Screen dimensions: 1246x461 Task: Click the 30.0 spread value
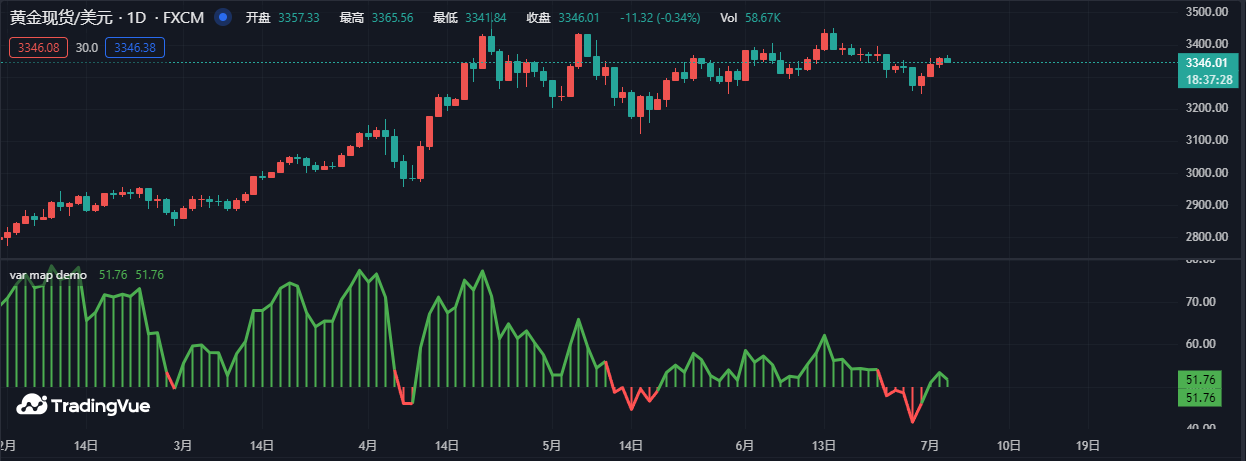[x=87, y=47]
